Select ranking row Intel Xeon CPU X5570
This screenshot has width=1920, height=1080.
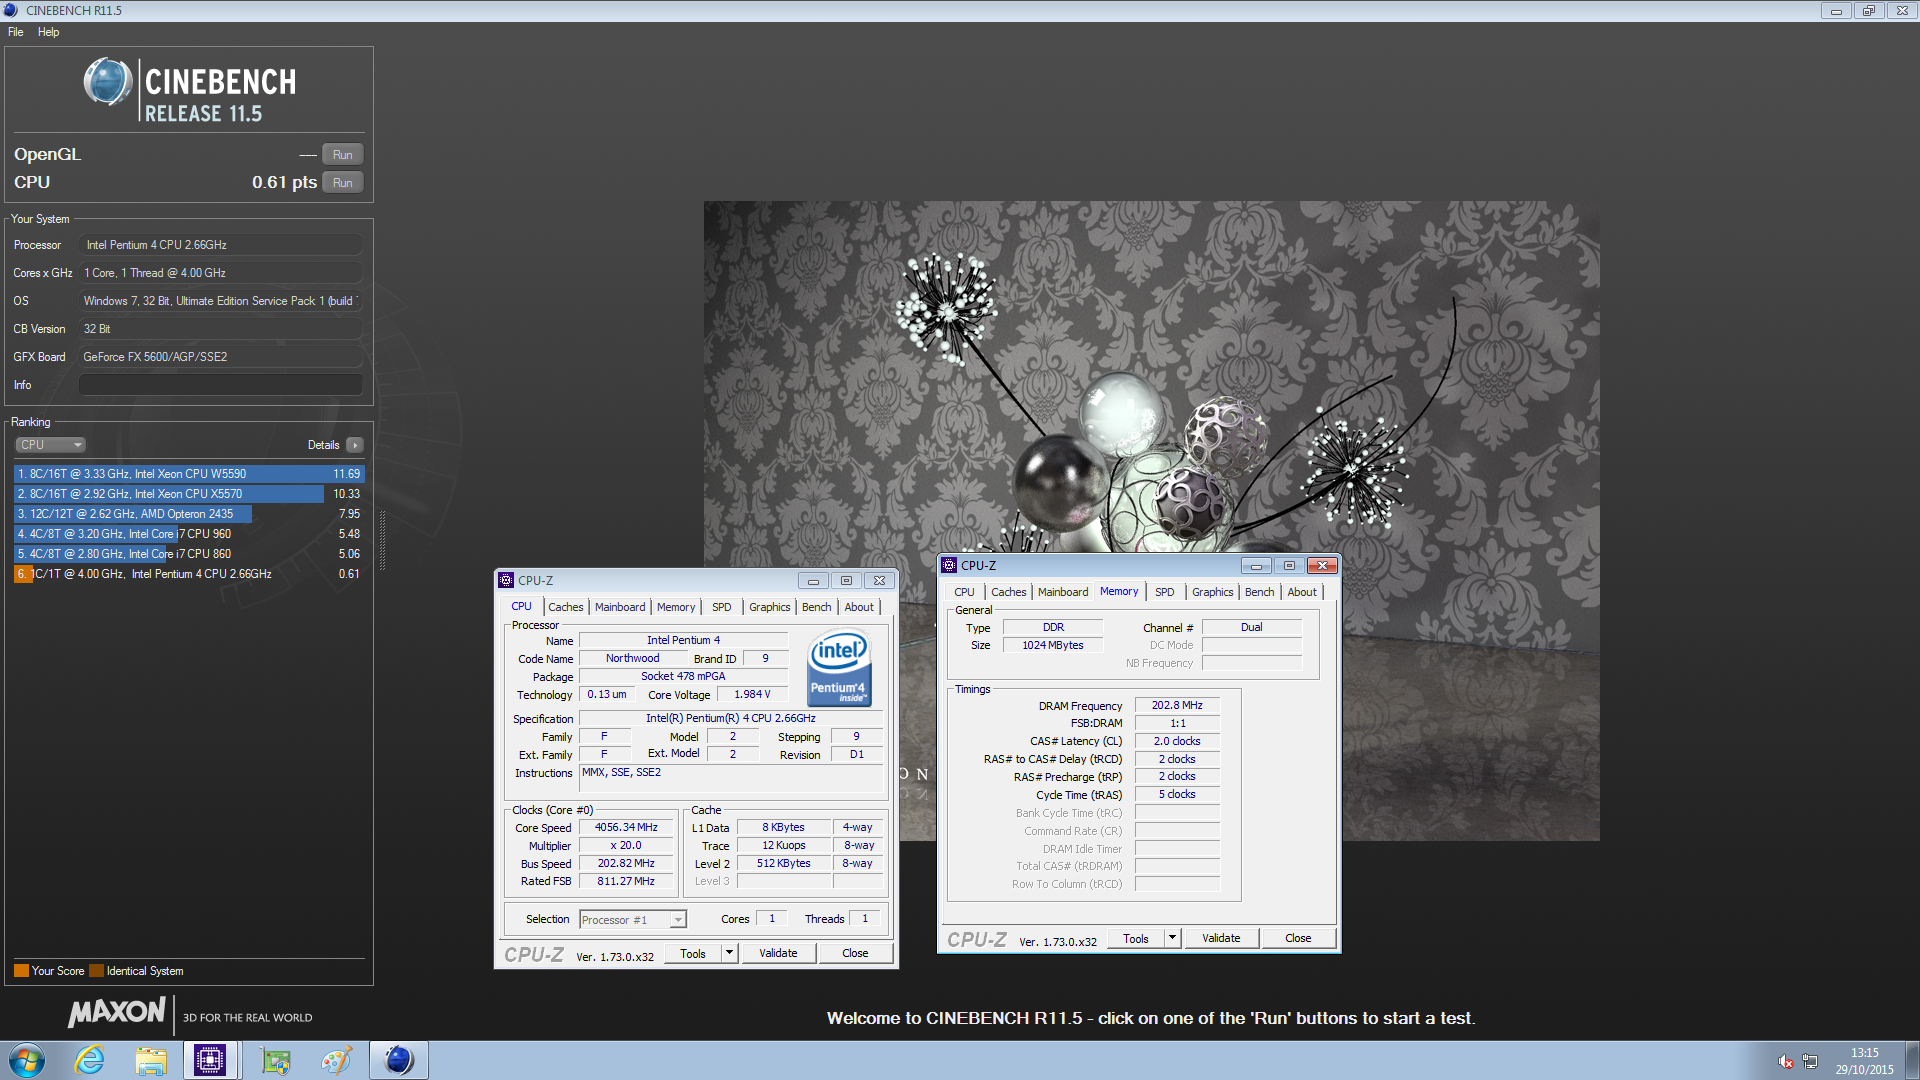point(189,494)
